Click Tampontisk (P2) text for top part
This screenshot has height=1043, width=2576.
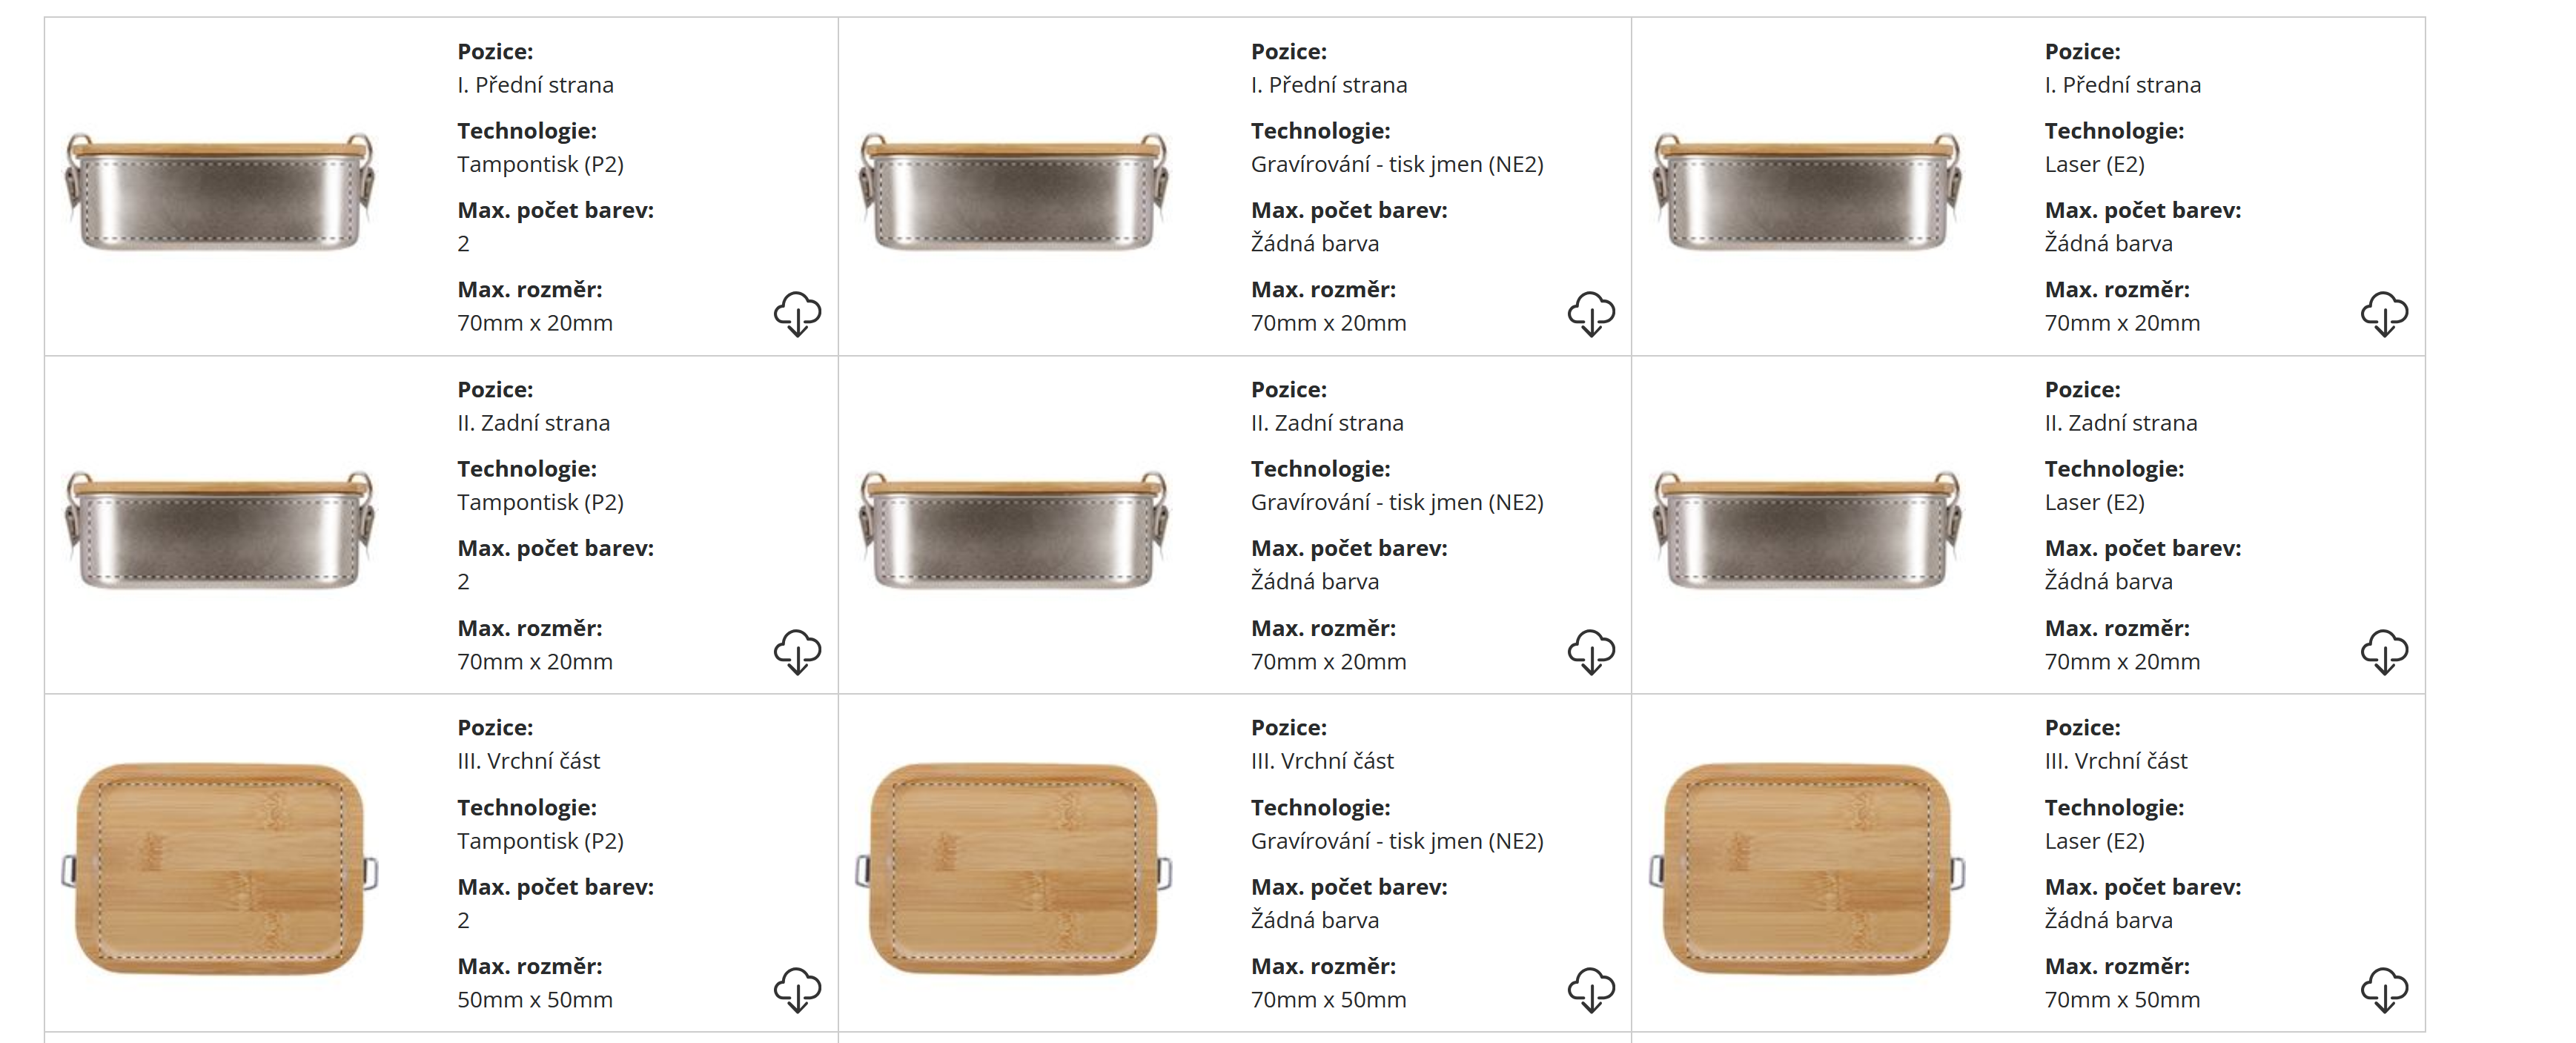point(540,841)
